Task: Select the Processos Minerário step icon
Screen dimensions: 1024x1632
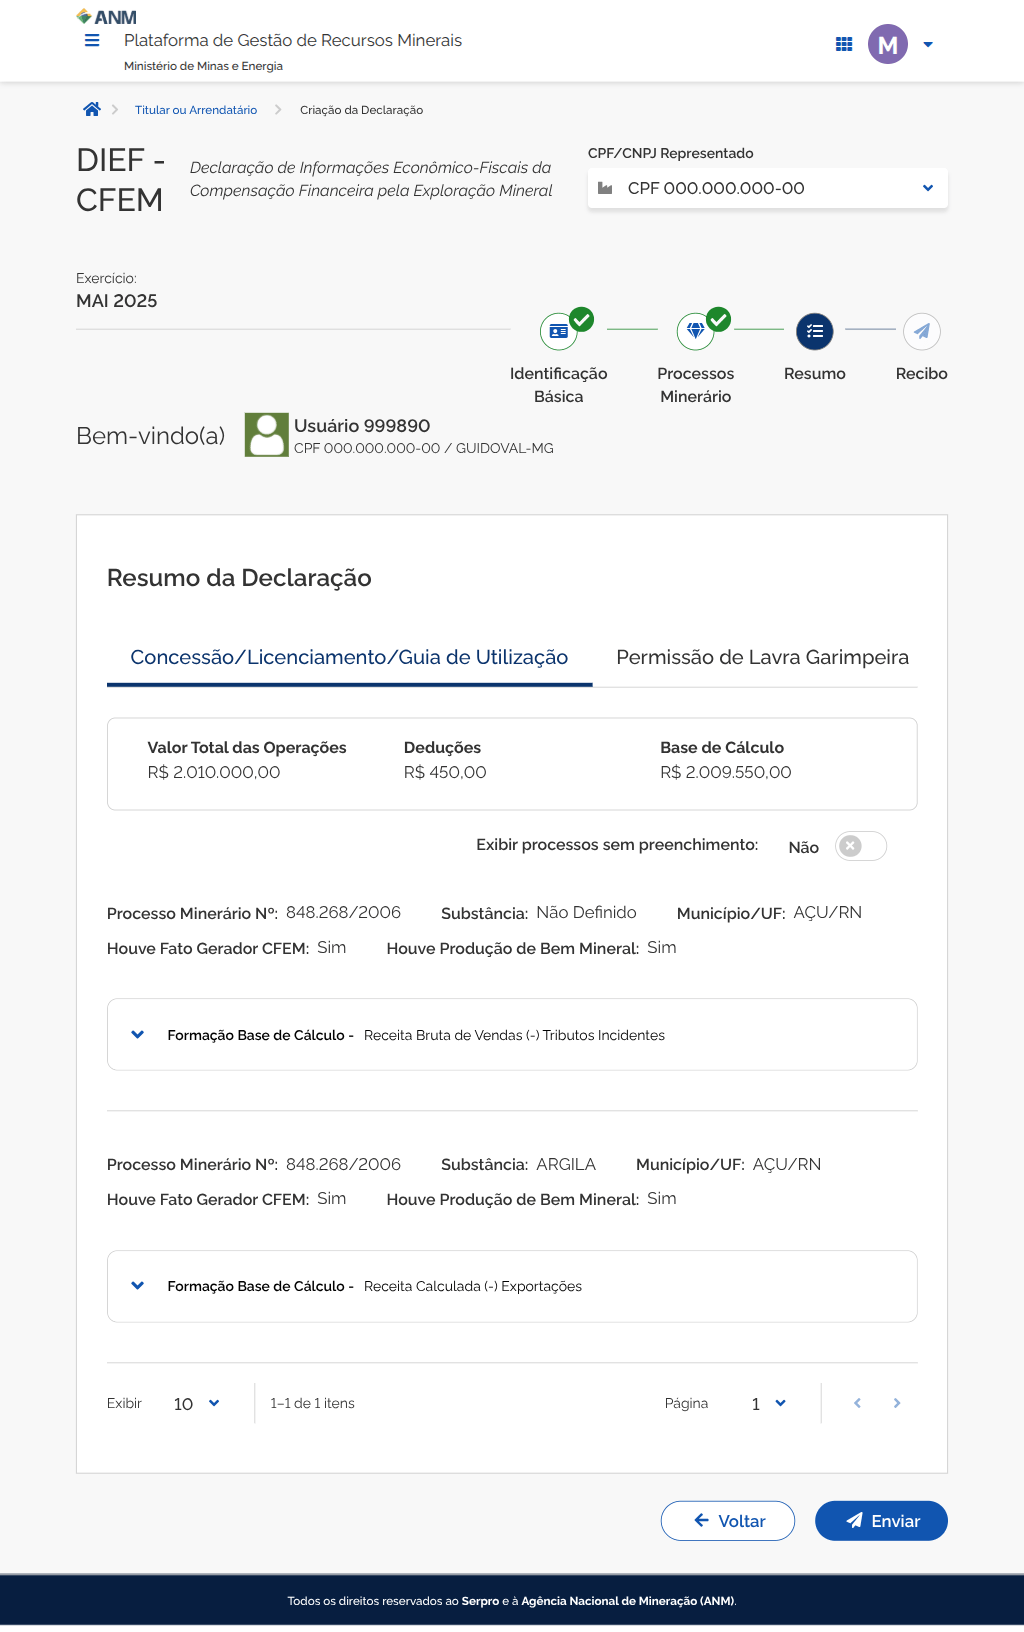Action: coord(695,331)
